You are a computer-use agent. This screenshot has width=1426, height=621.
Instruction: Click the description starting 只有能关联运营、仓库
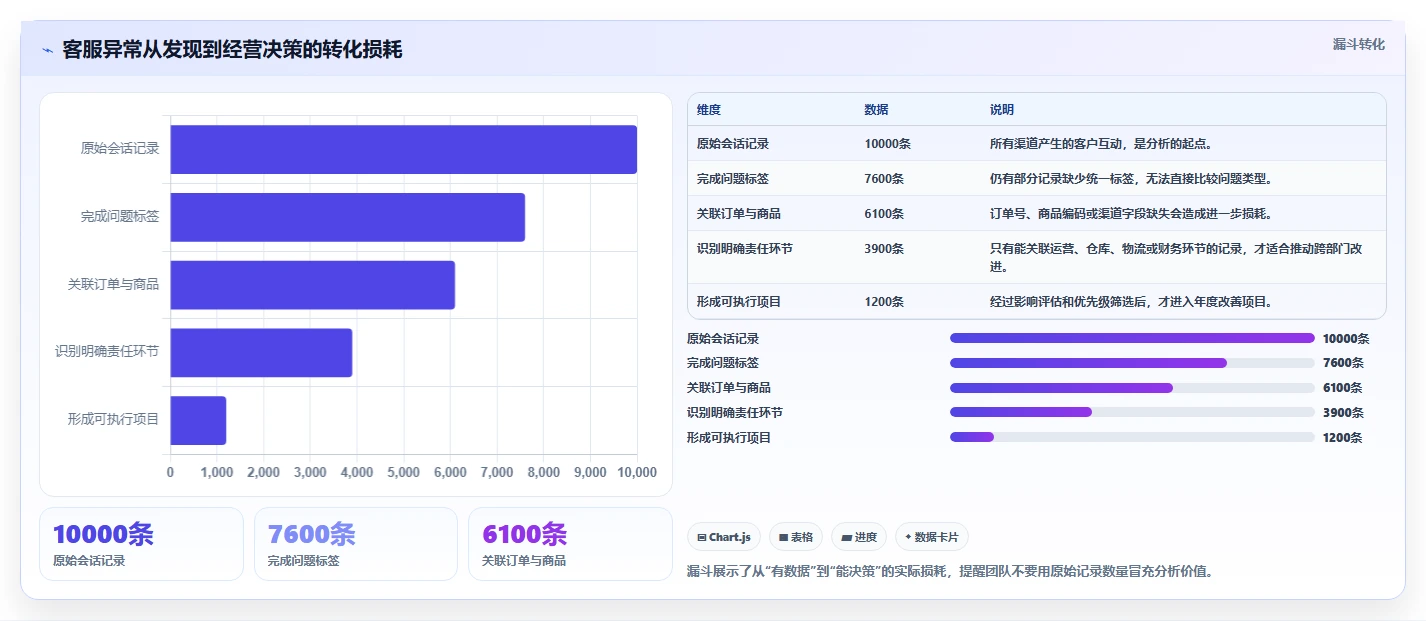[x=1176, y=258]
